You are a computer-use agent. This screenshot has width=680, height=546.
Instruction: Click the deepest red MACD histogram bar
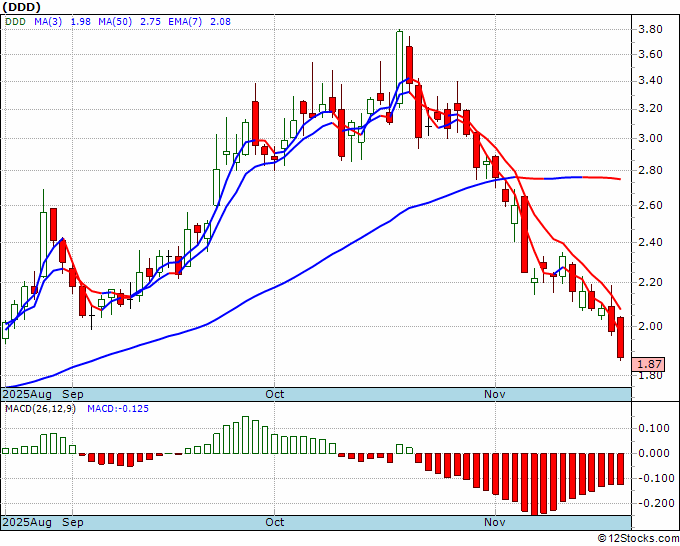[x=533, y=484]
